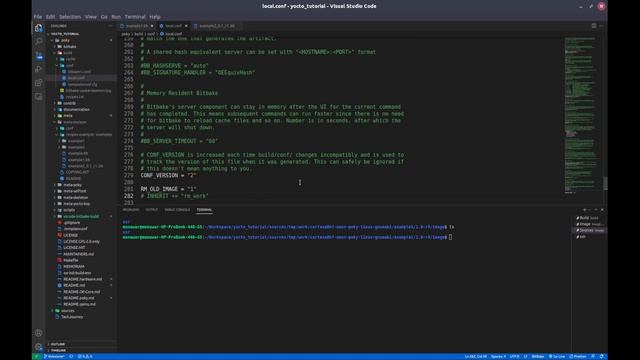
Task: Close the example1.bb editor tab
Action: tap(152, 26)
